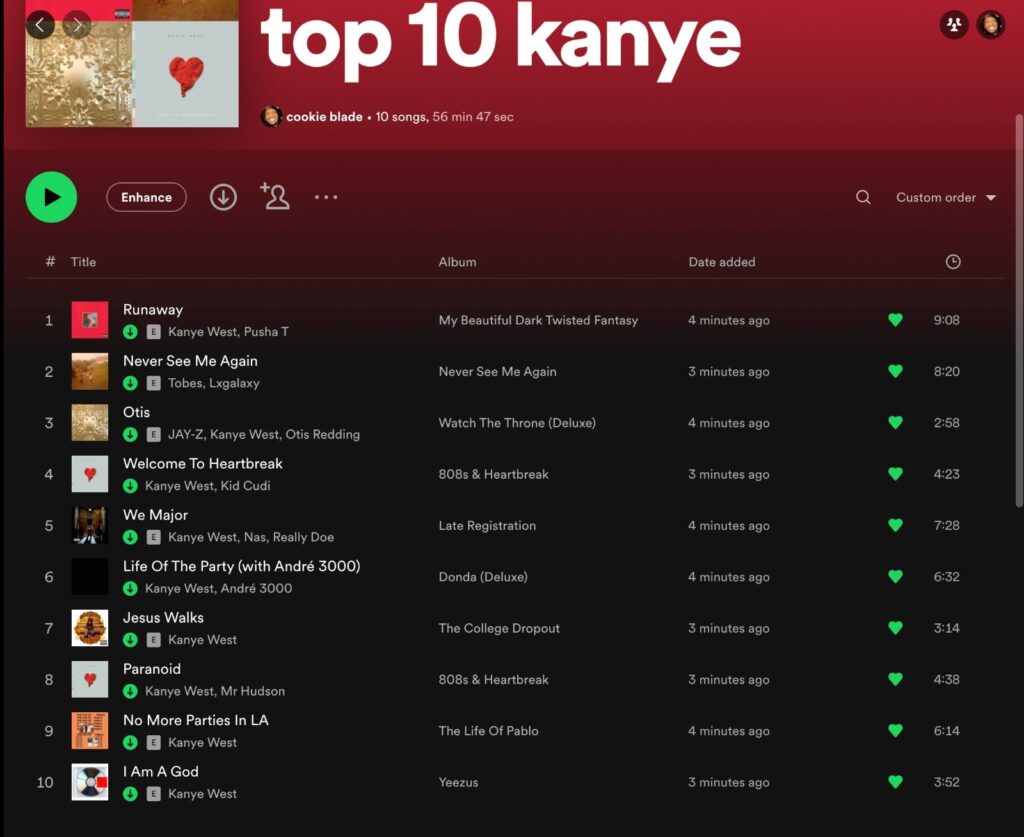Sort by the Title column header
This screenshot has width=1024, height=837.
pyautogui.click(x=83, y=262)
